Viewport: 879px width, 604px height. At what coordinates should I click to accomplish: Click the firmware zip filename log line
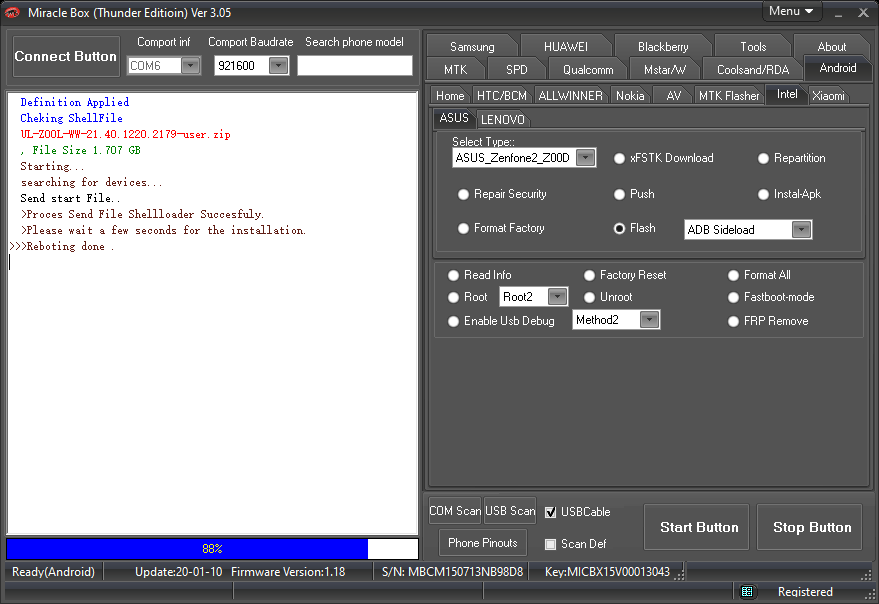point(126,134)
